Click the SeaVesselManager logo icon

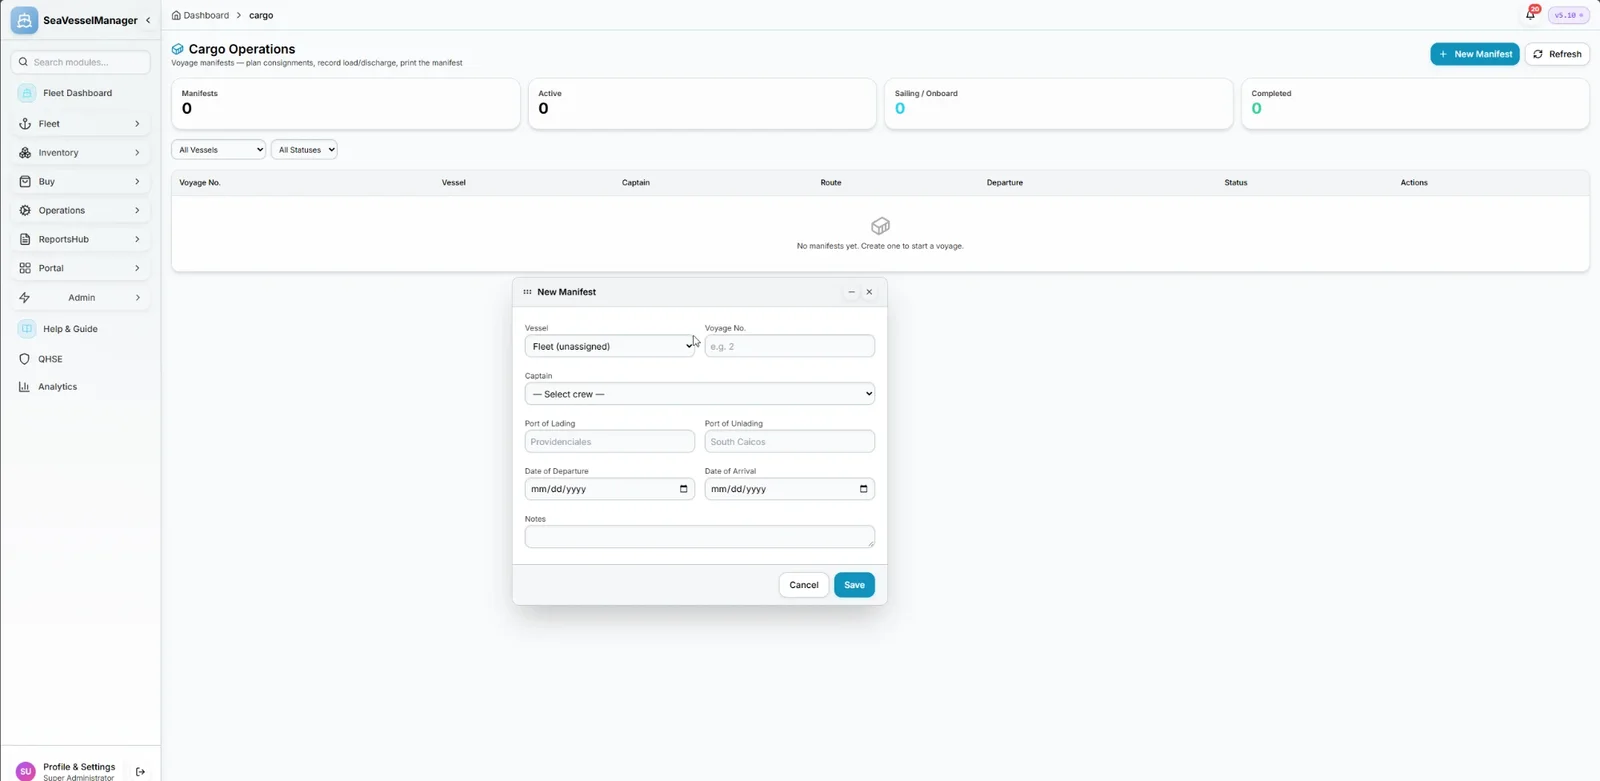[x=24, y=20]
